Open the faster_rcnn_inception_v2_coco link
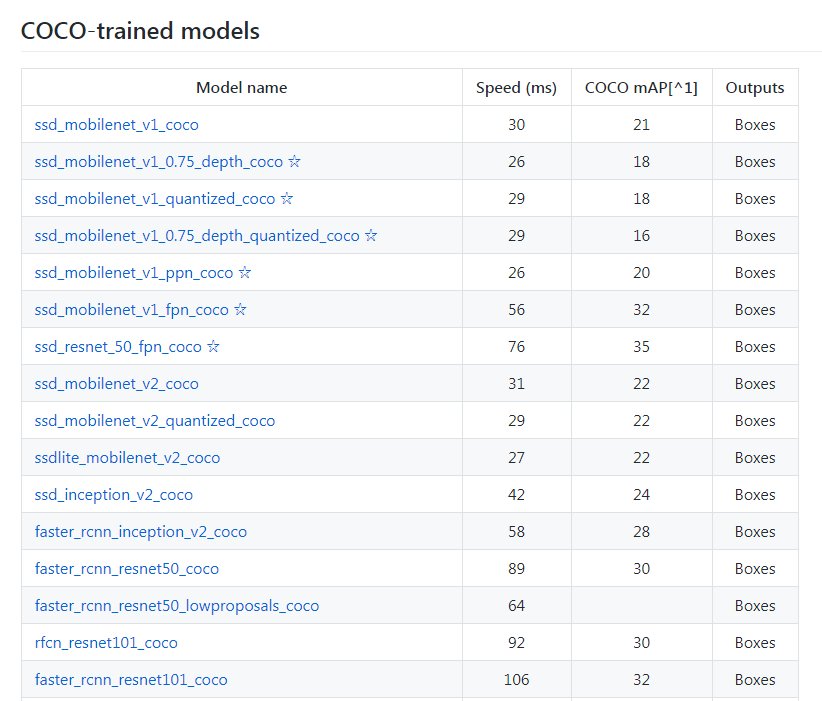 141,531
